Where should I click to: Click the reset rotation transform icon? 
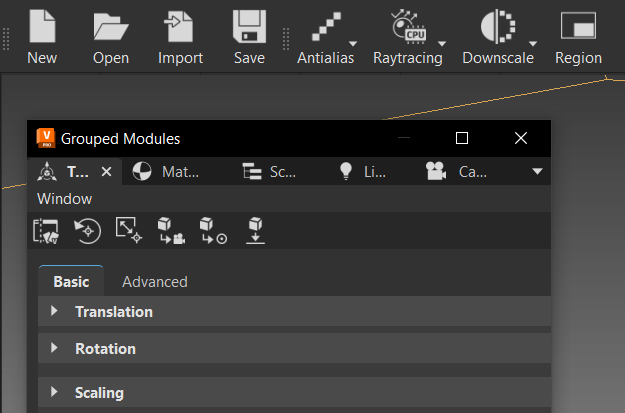pos(88,231)
